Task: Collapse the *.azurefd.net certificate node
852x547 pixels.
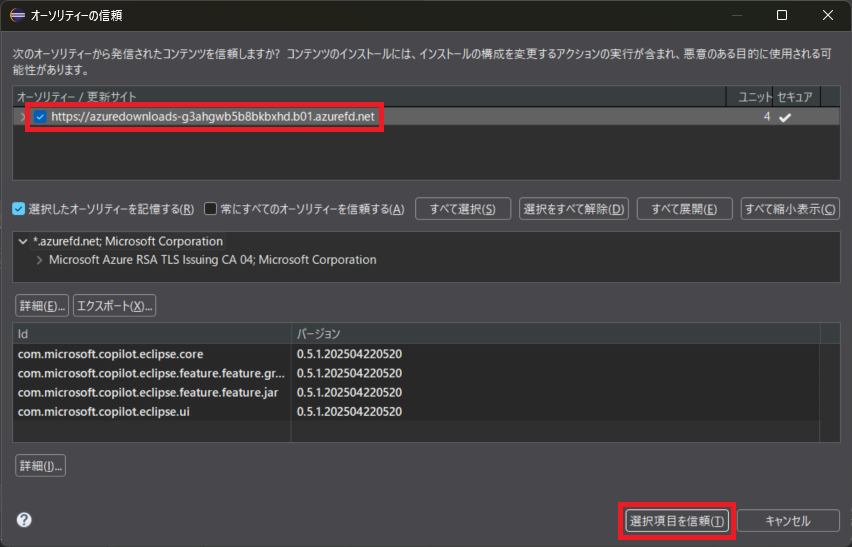Action: [x=23, y=242]
